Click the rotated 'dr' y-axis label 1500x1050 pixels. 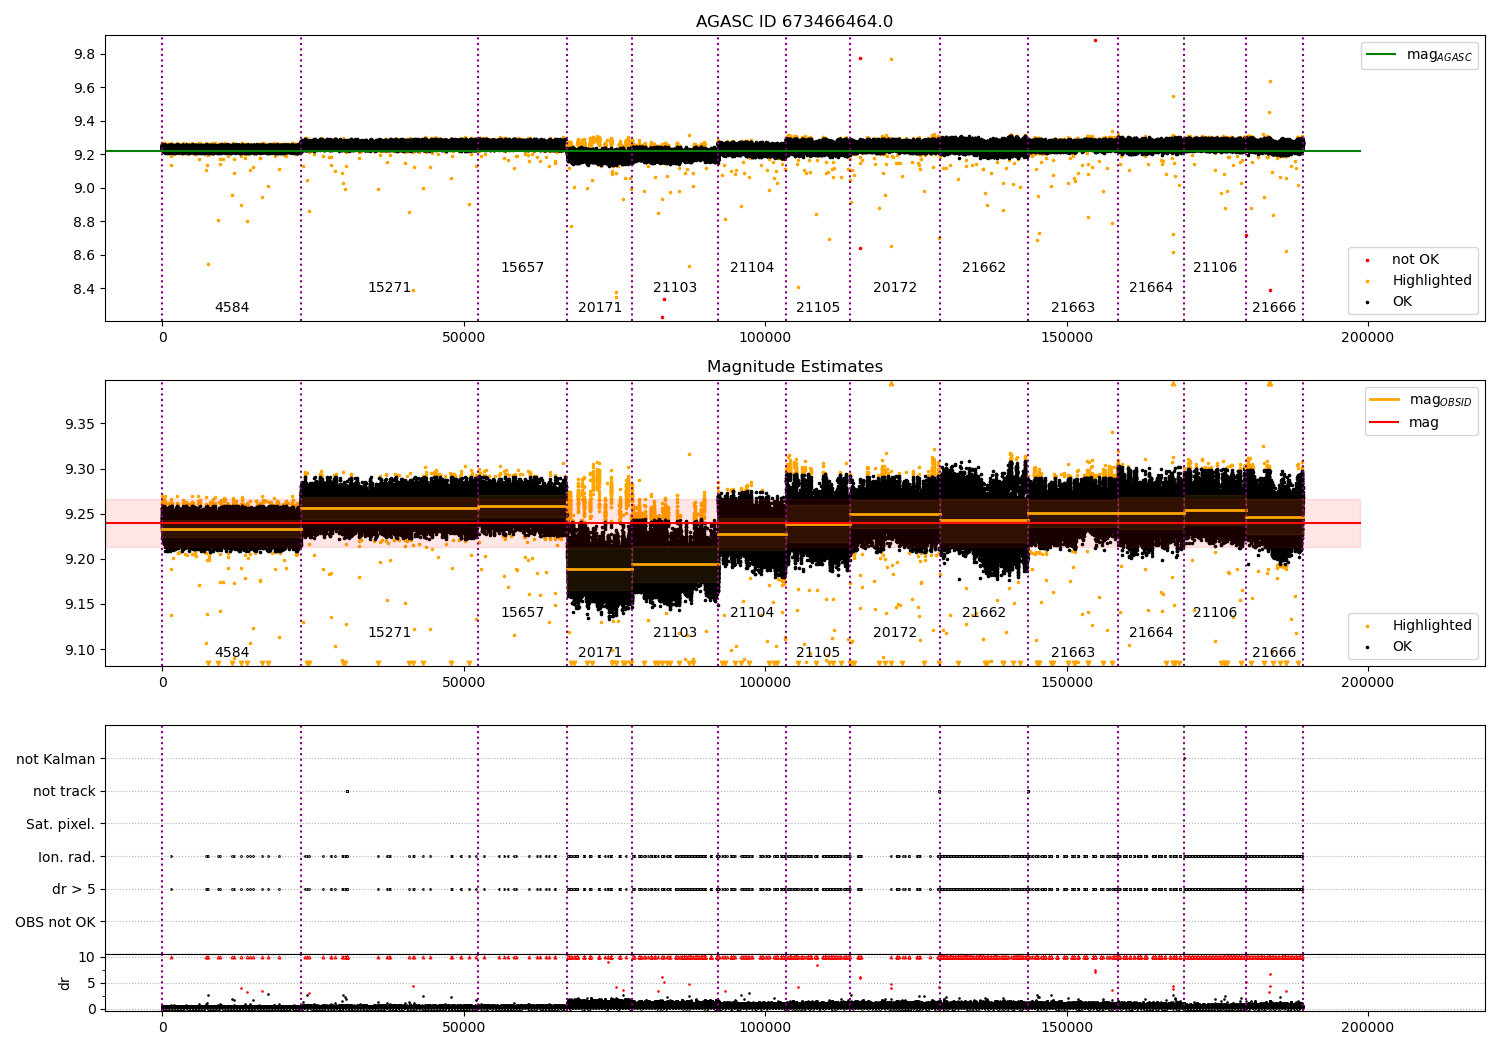coord(65,983)
